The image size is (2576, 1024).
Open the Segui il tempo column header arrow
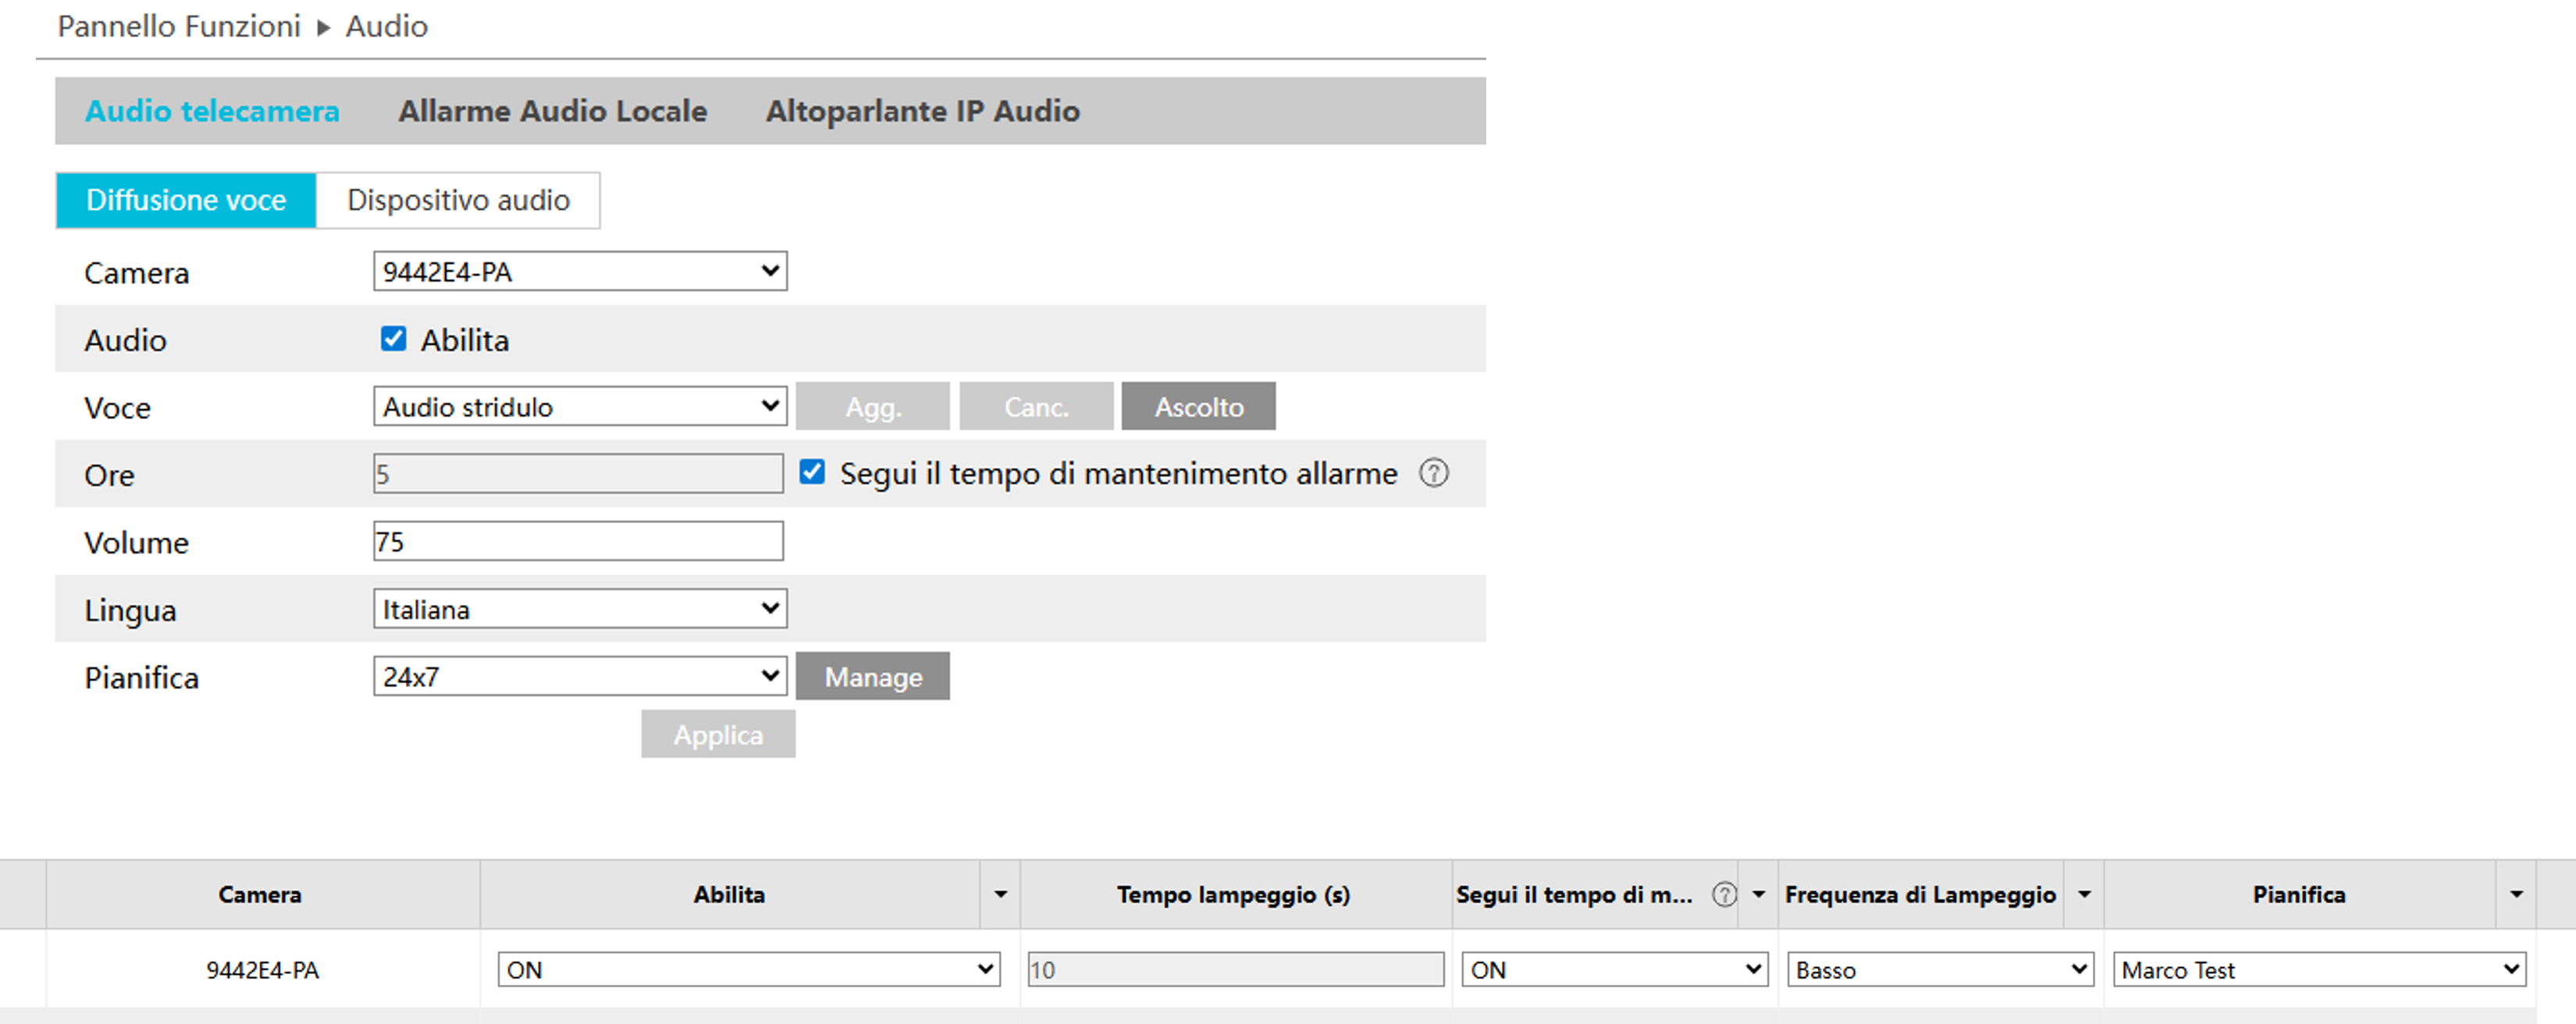point(1758,894)
